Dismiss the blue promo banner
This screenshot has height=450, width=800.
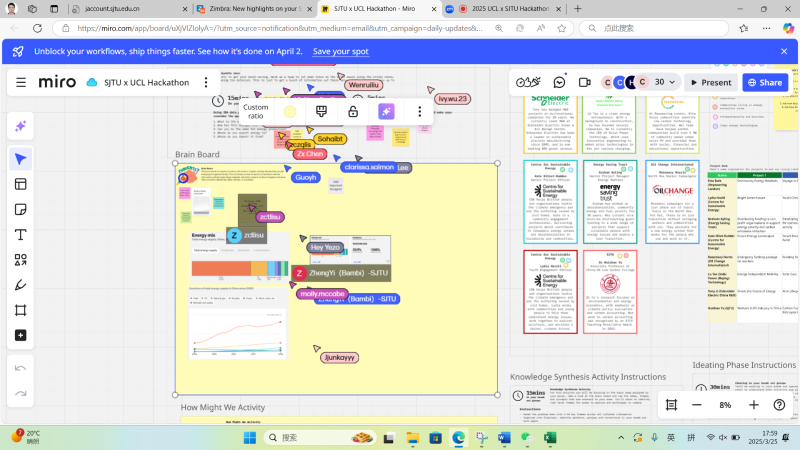click(784, 52)
